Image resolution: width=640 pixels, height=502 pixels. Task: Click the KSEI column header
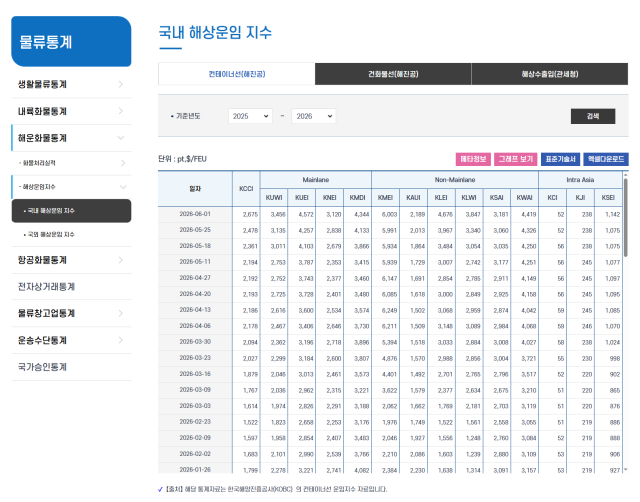[x=608, y=198]
